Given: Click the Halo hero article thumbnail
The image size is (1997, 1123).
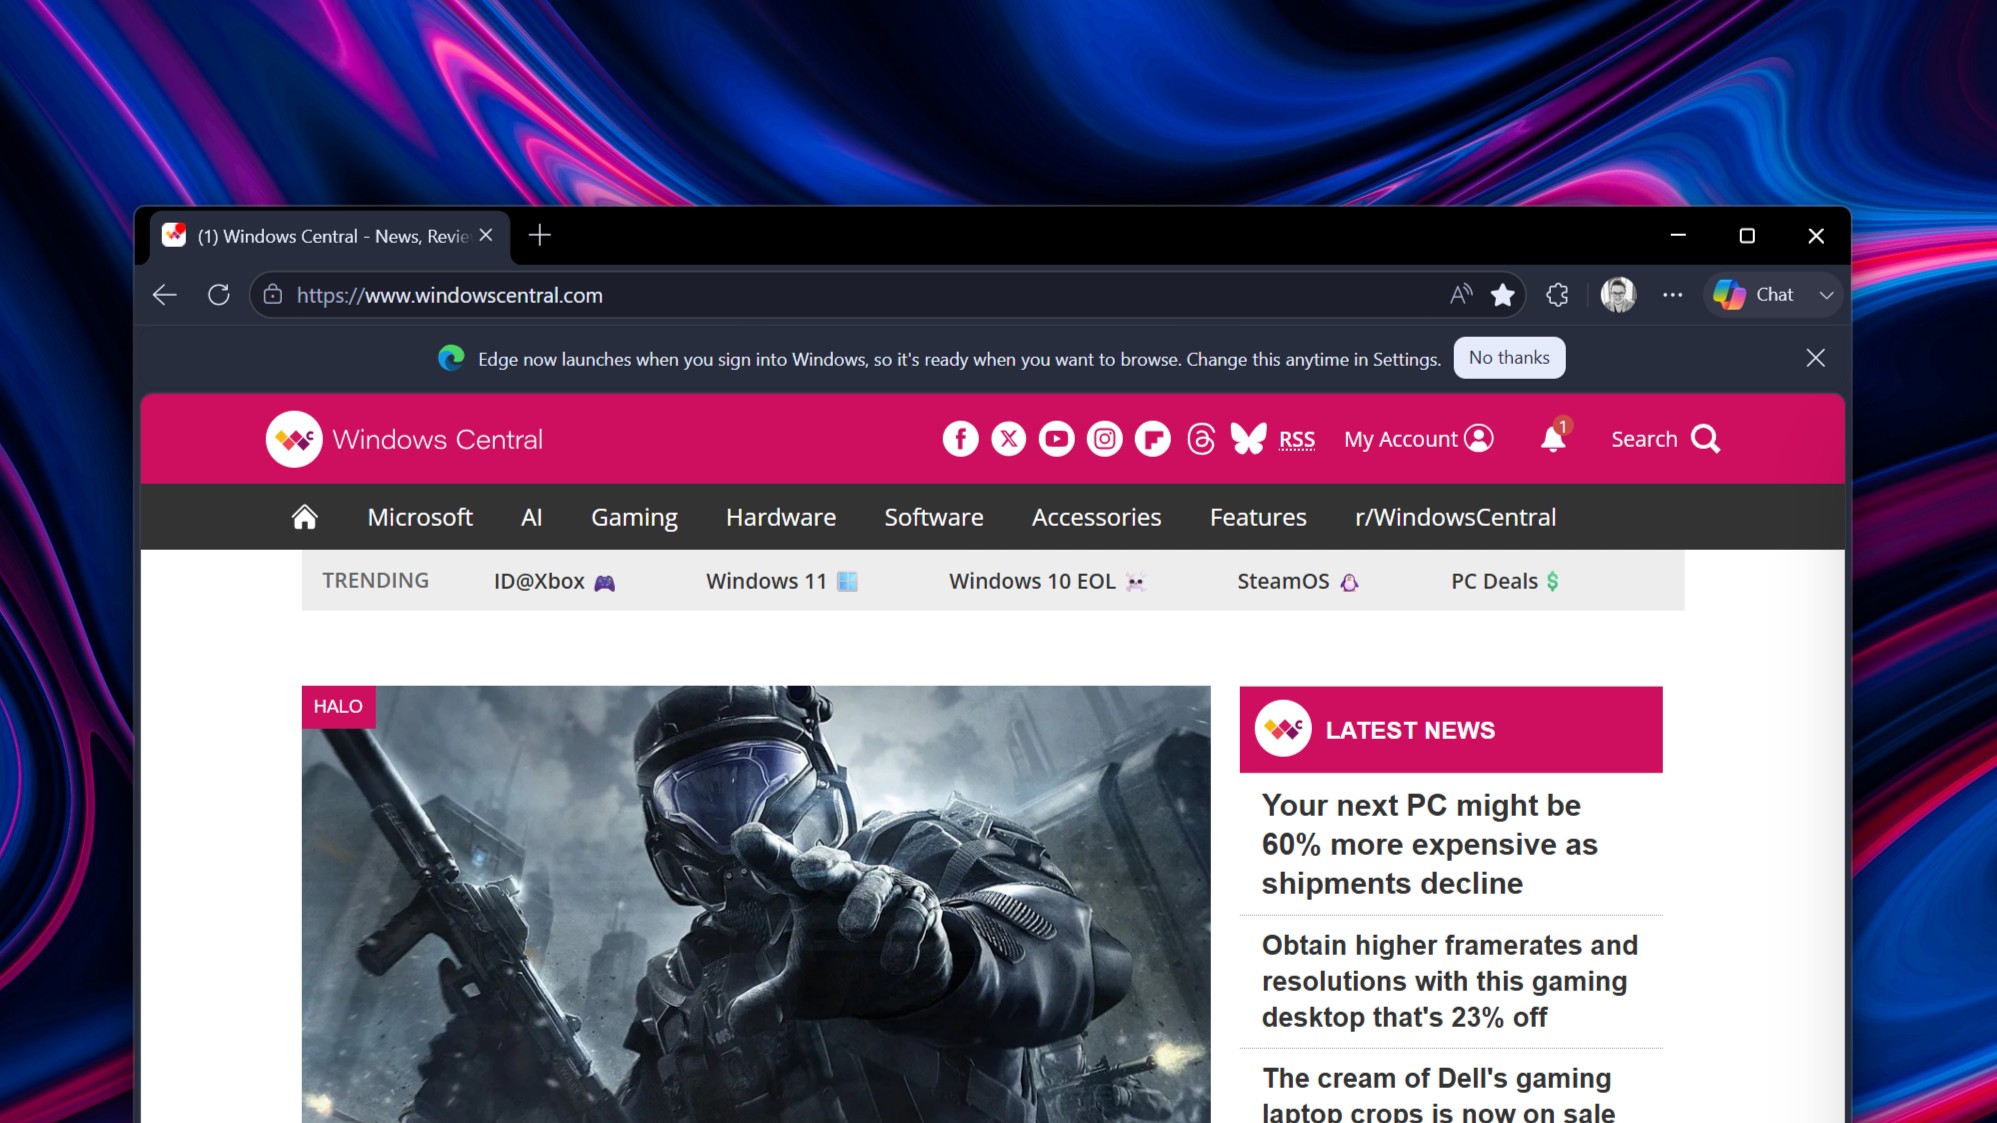Looking at the screenshot, I should pyautogui.click(x=757, y=900).
